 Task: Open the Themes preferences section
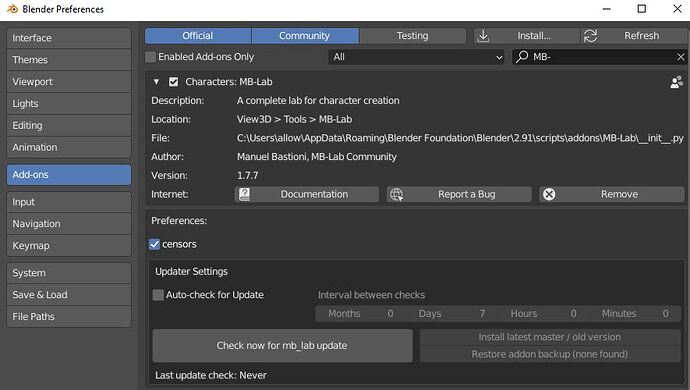tap(69, 60)
